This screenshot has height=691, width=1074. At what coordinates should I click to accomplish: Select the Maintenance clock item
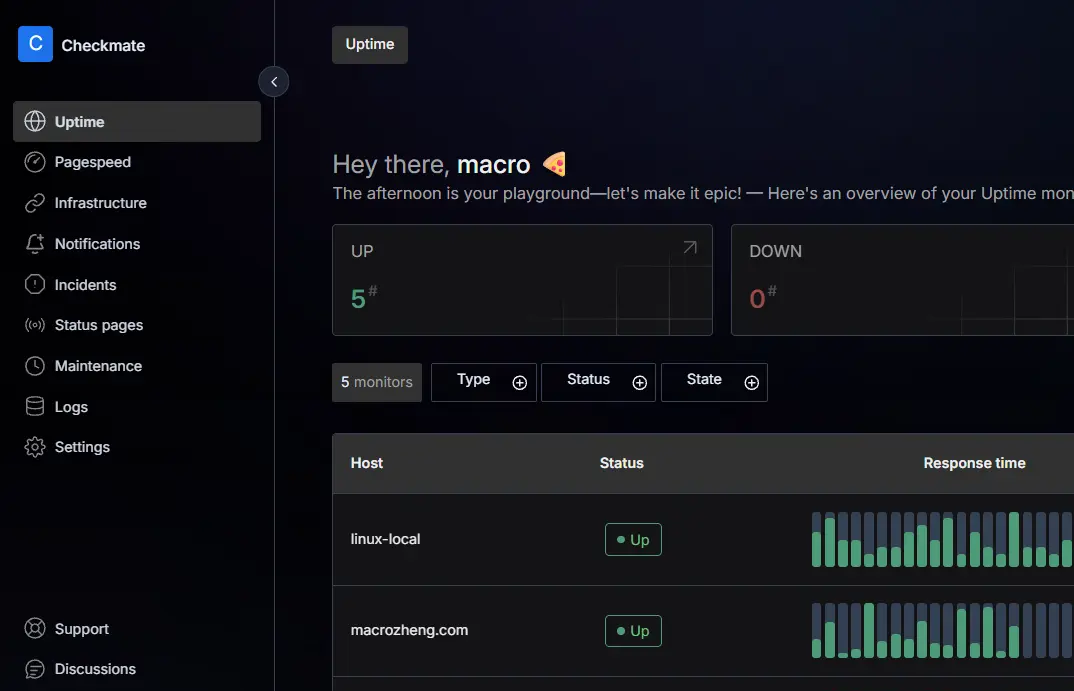[98, 366]
